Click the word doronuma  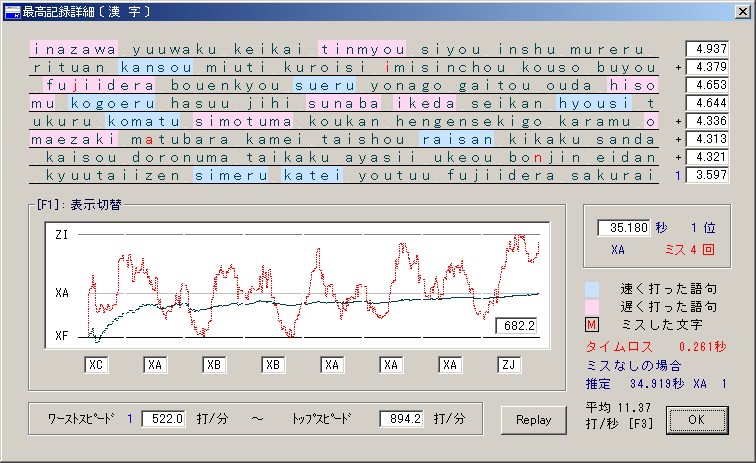coord(180,157)
